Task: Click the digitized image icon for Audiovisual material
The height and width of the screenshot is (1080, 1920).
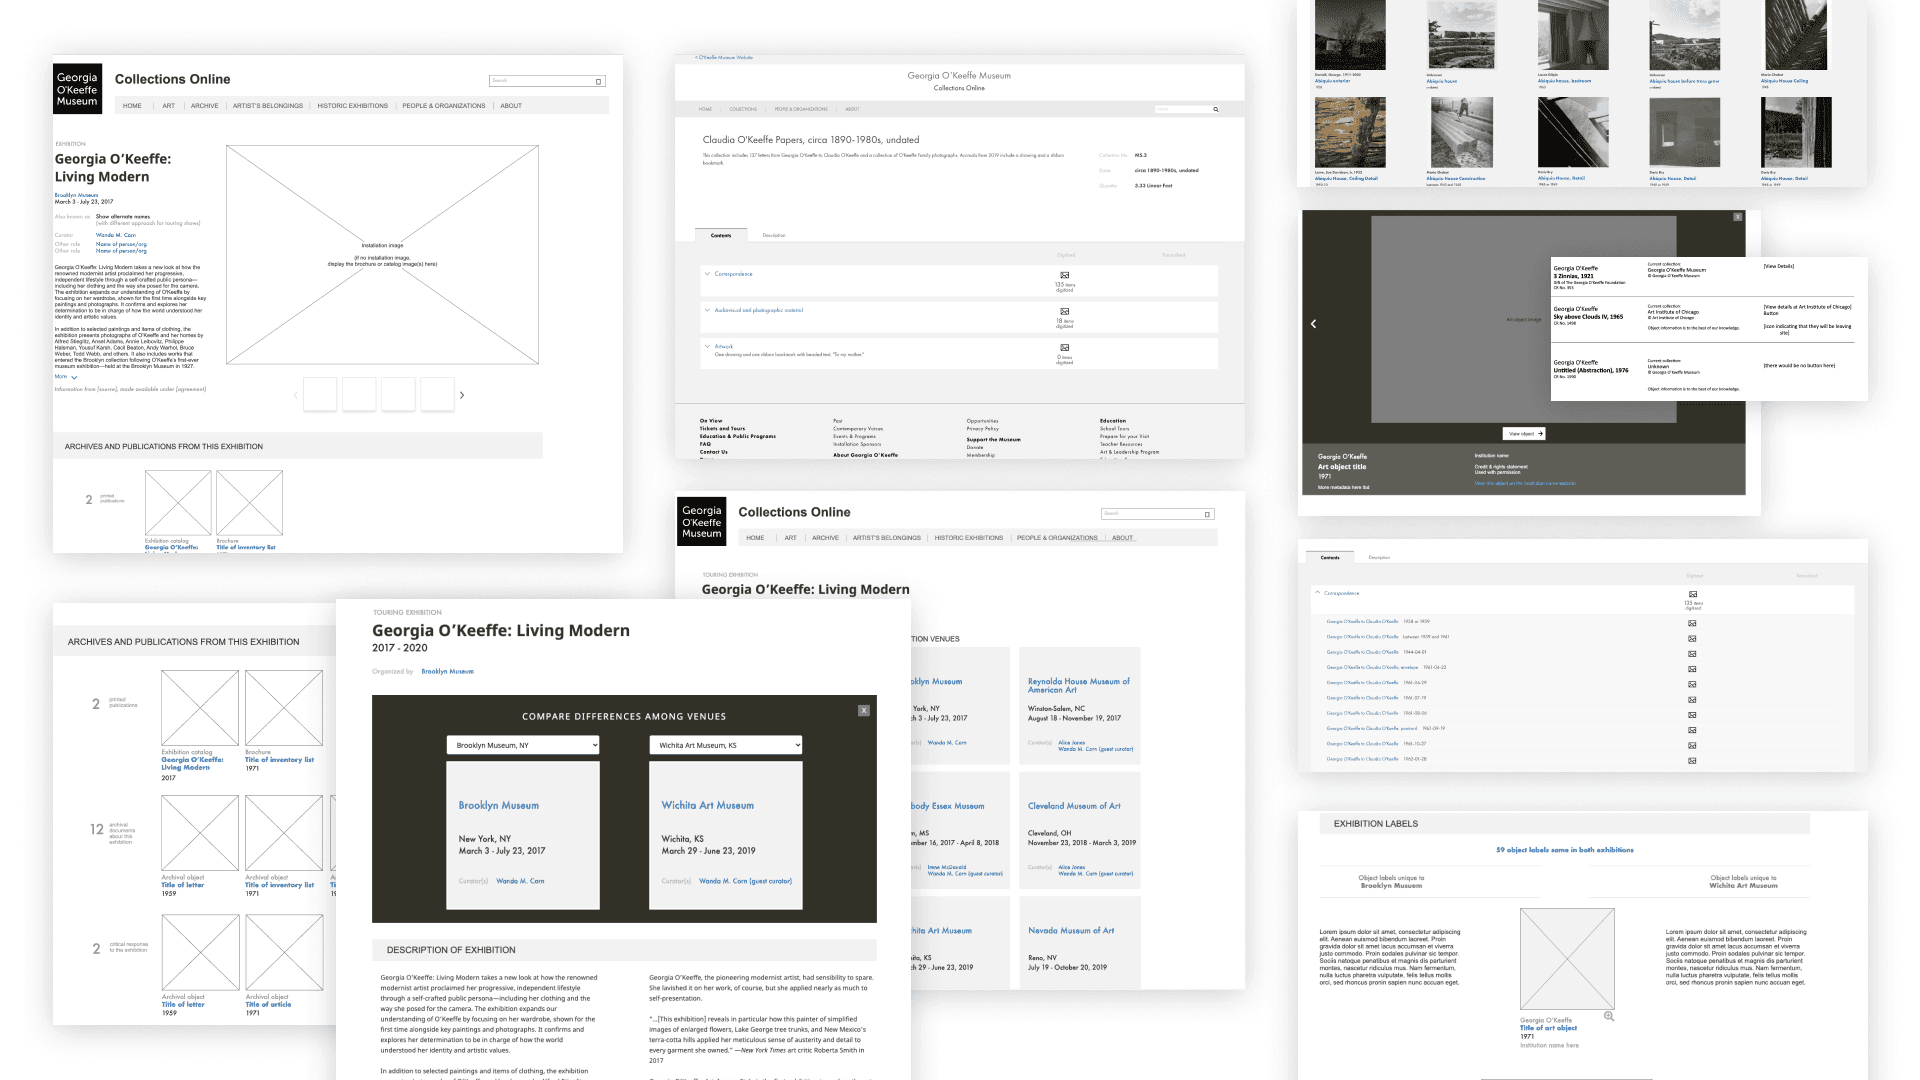Action: pyautogui.click(x=1064, y=312)
